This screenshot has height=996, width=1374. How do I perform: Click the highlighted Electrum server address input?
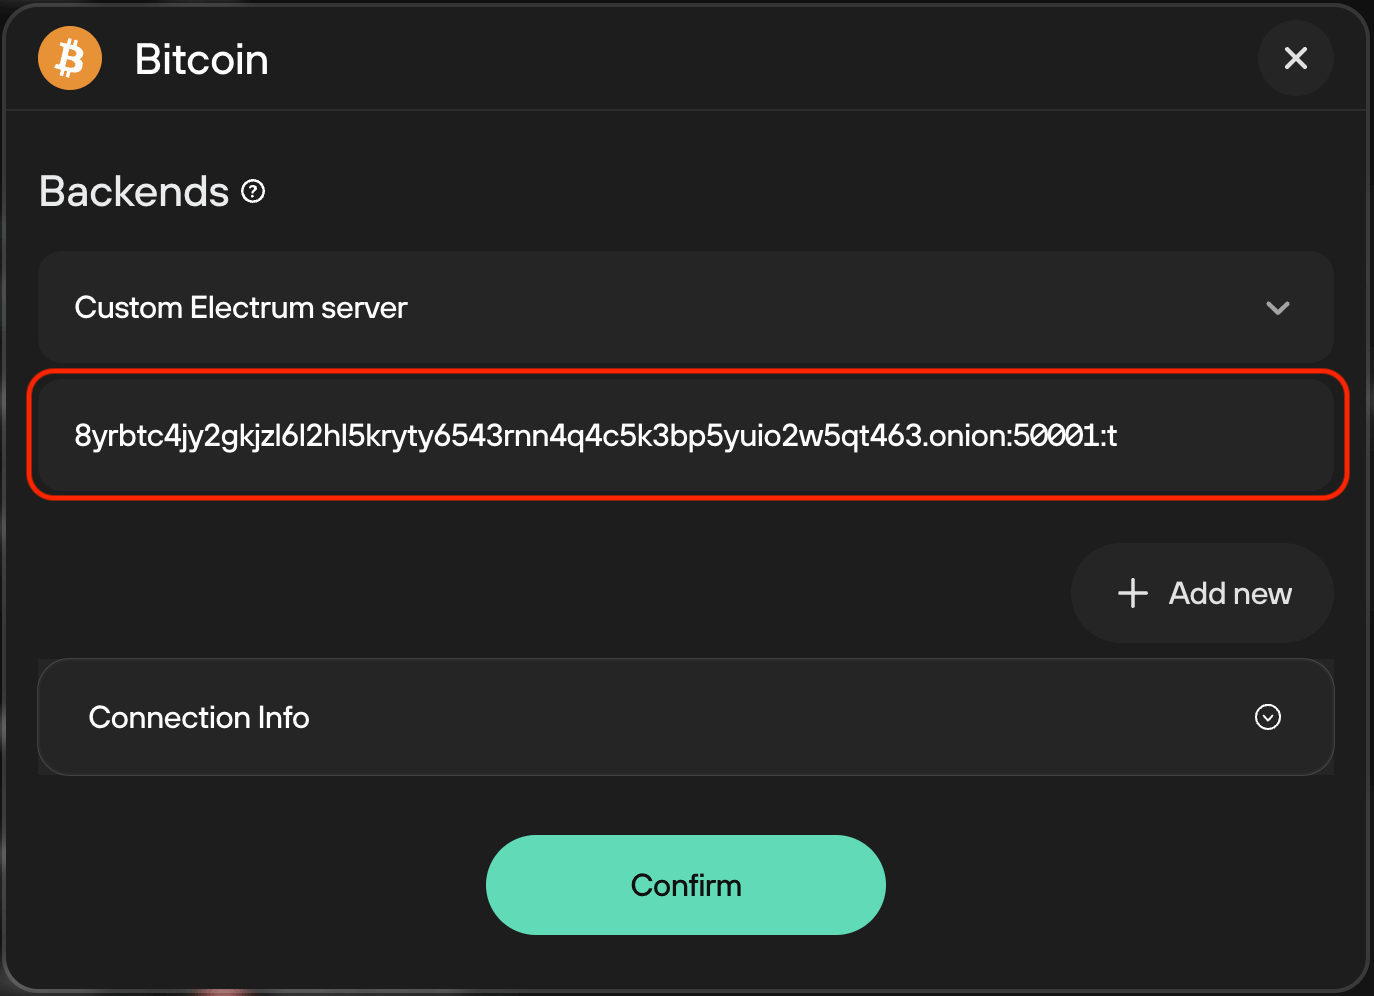click(x=685, y=435)
